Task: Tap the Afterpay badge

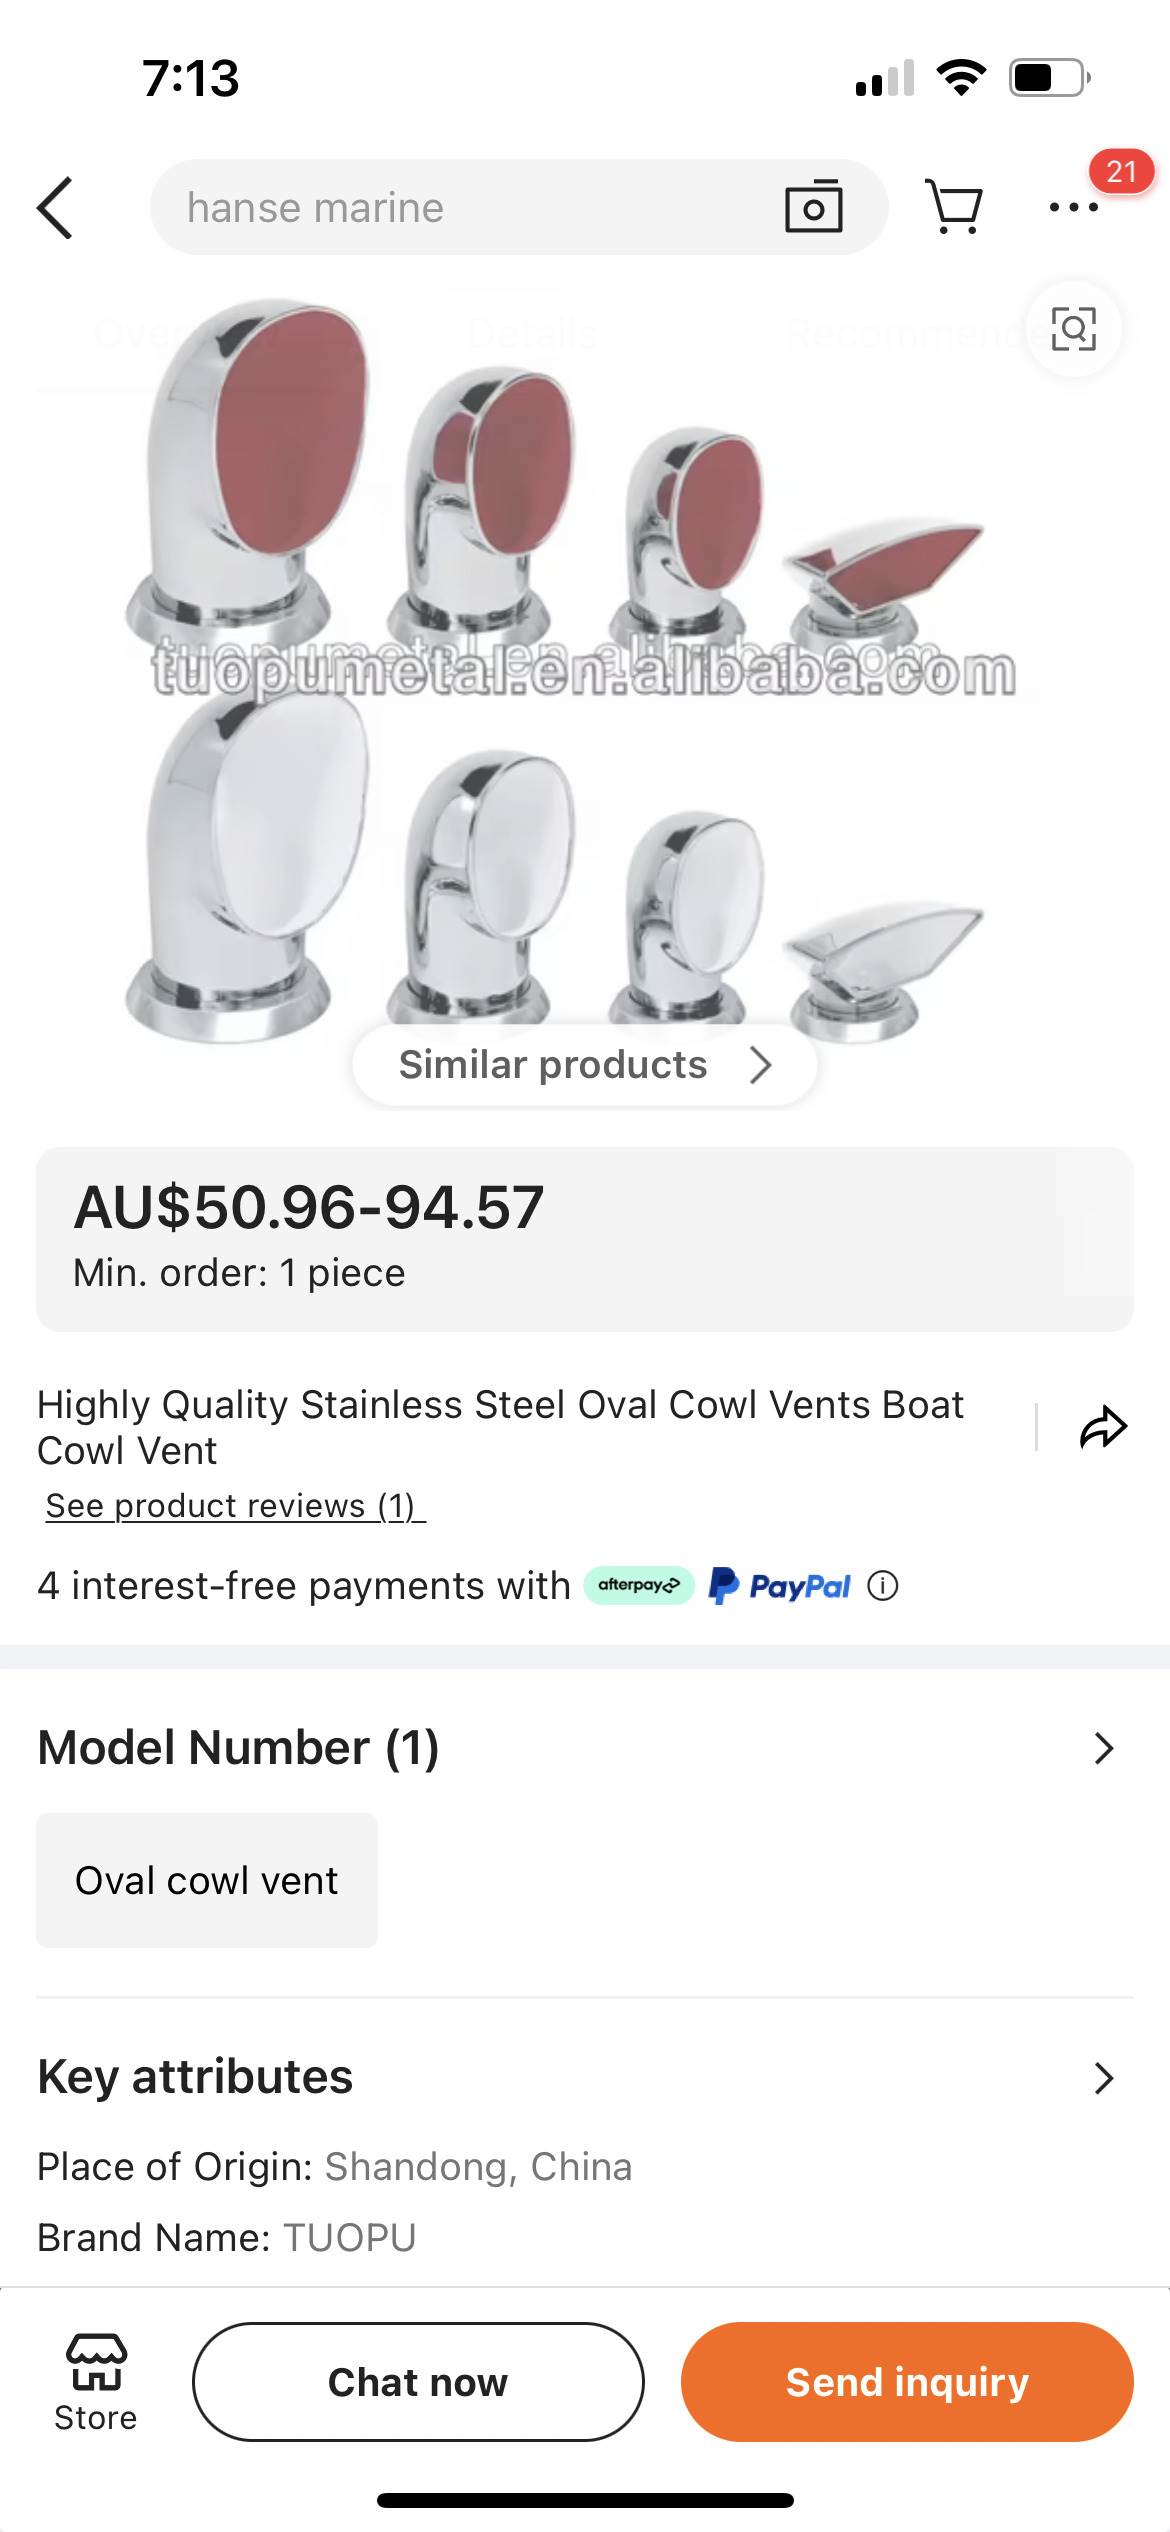Action: click(639, 1585)
